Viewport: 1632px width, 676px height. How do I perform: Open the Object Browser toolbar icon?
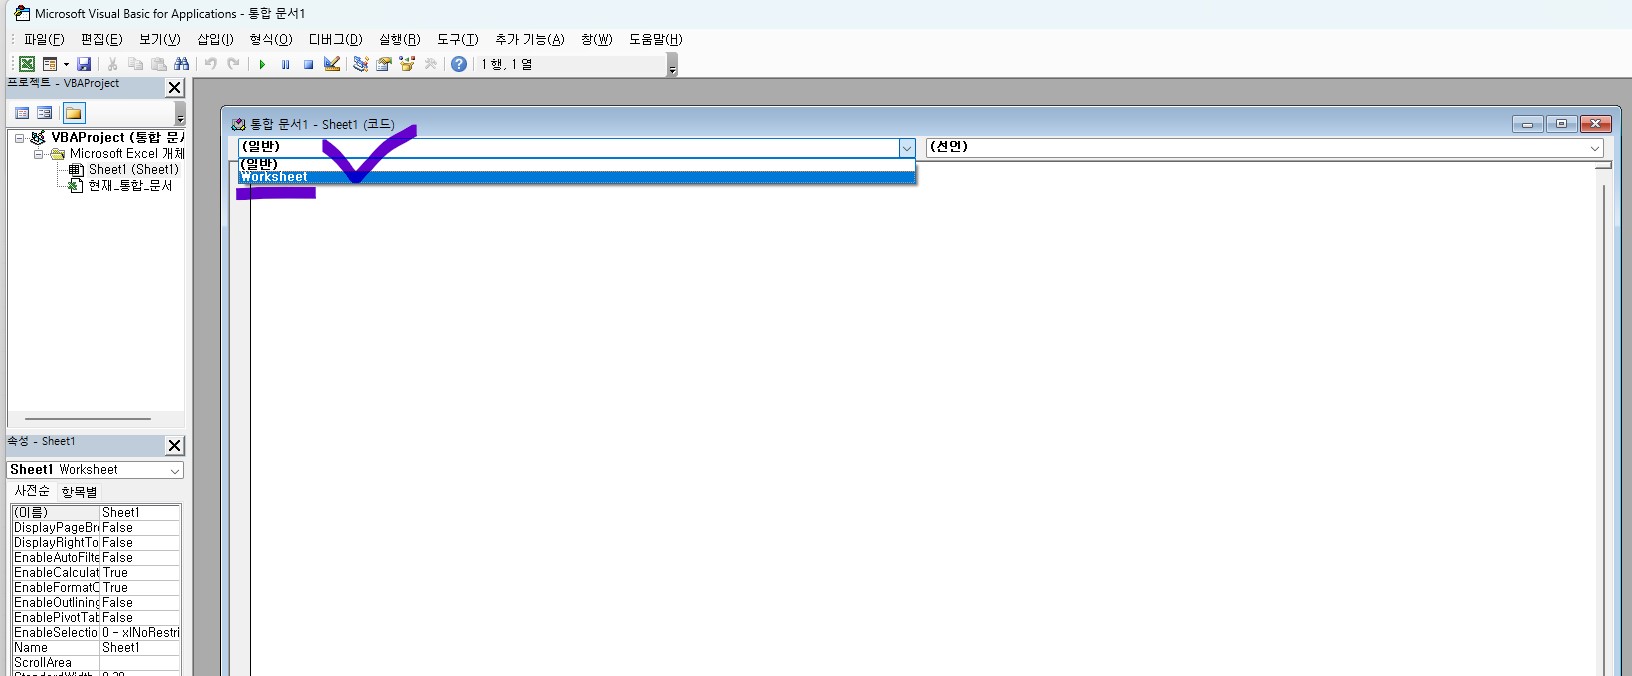point(407,64)
